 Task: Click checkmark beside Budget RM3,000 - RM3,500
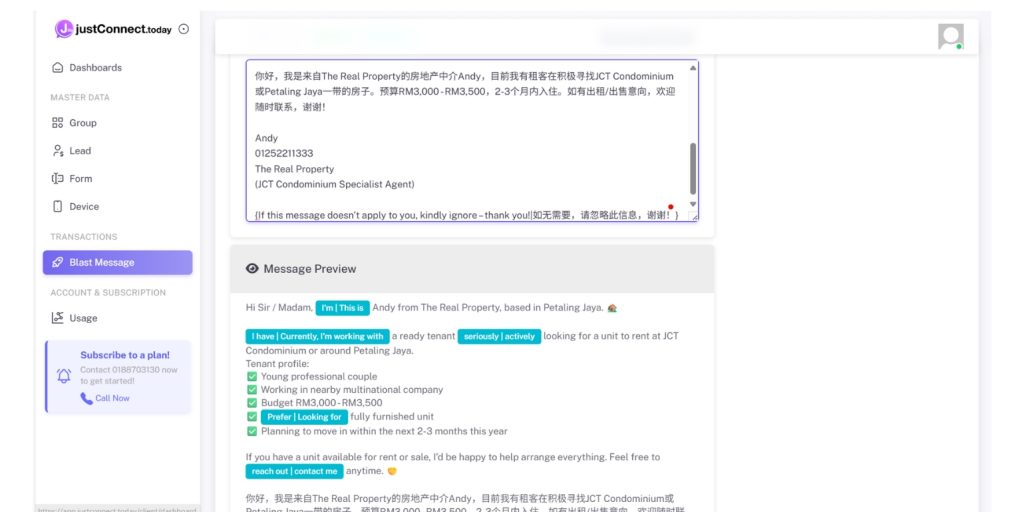click(x=252, y=403)
